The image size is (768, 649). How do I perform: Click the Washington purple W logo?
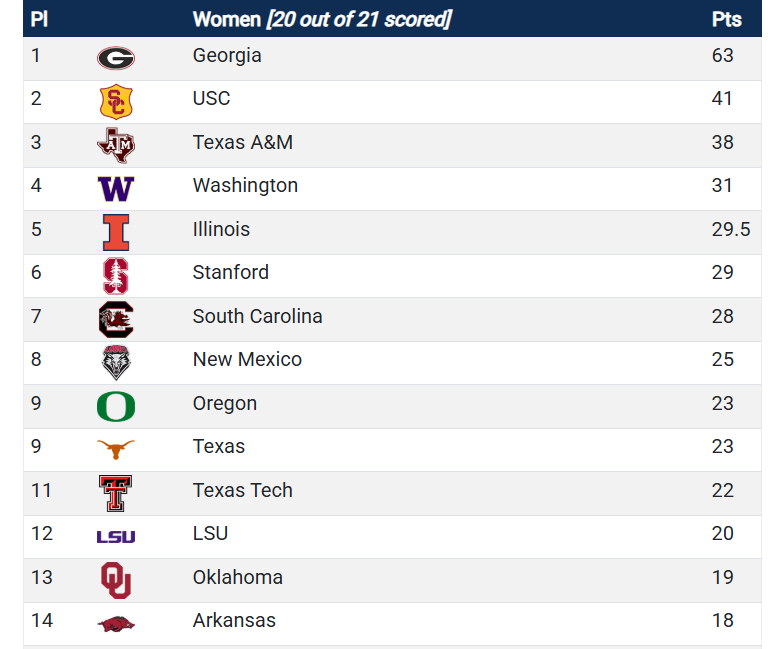(x=116, y=189)
